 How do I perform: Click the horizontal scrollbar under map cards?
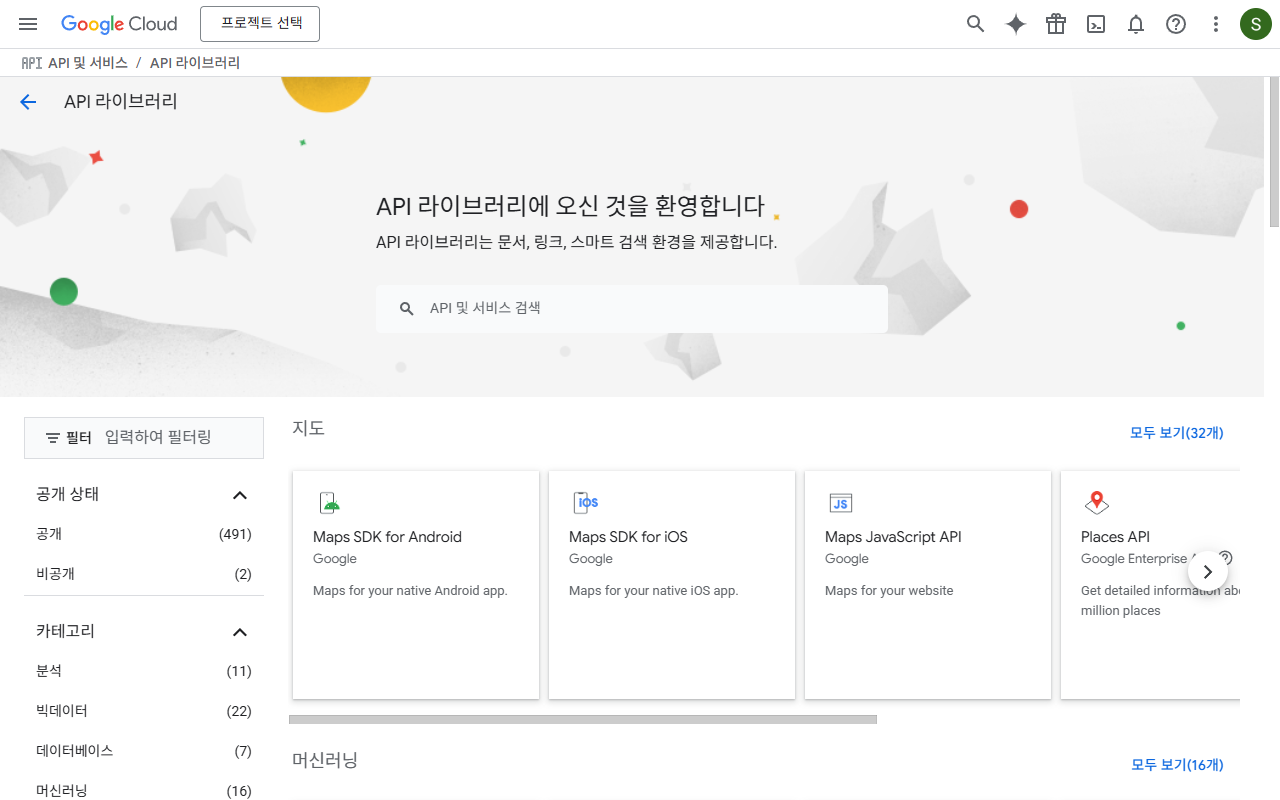[583, 719]
